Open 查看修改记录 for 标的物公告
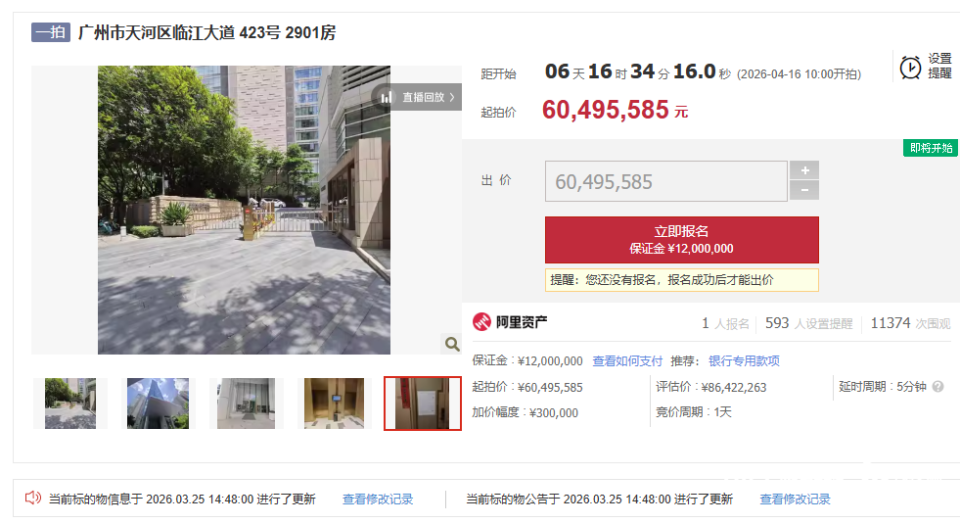This screenshot has height=523, width=960. (795, 499)
